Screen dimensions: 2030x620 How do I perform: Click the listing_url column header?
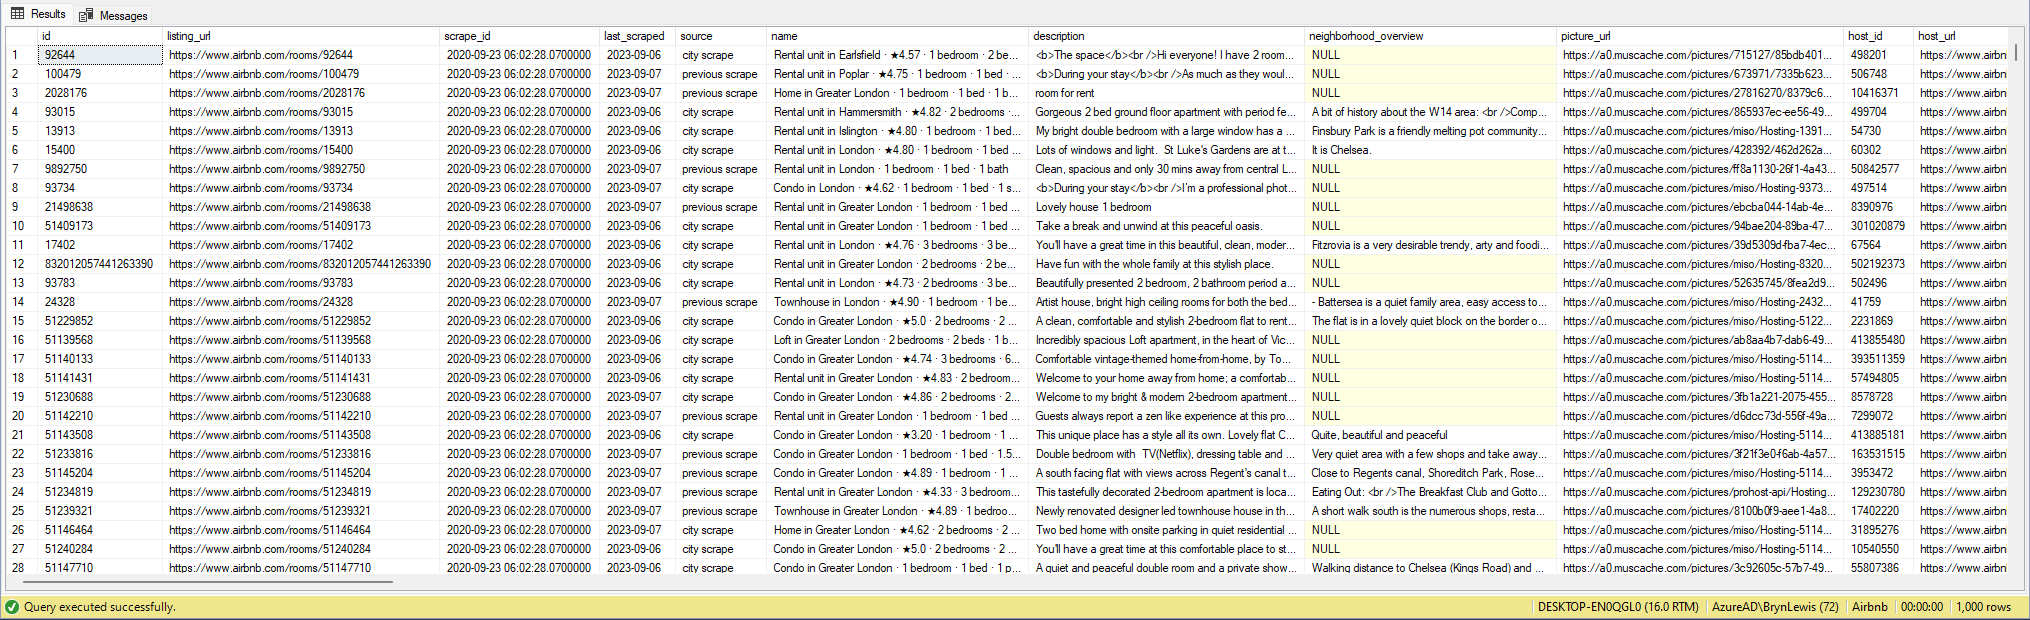click(188, 36)
